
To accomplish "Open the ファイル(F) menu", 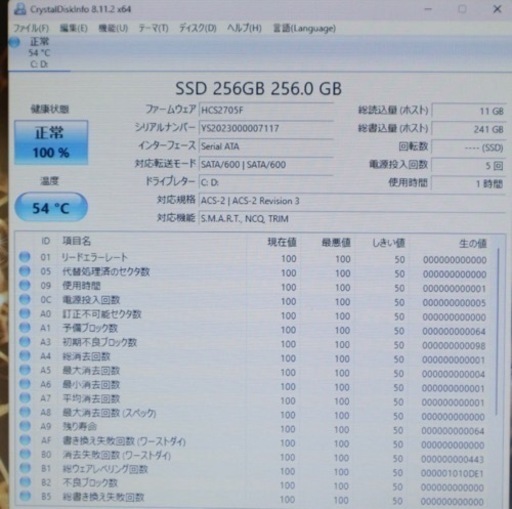I will coord(31,28).
